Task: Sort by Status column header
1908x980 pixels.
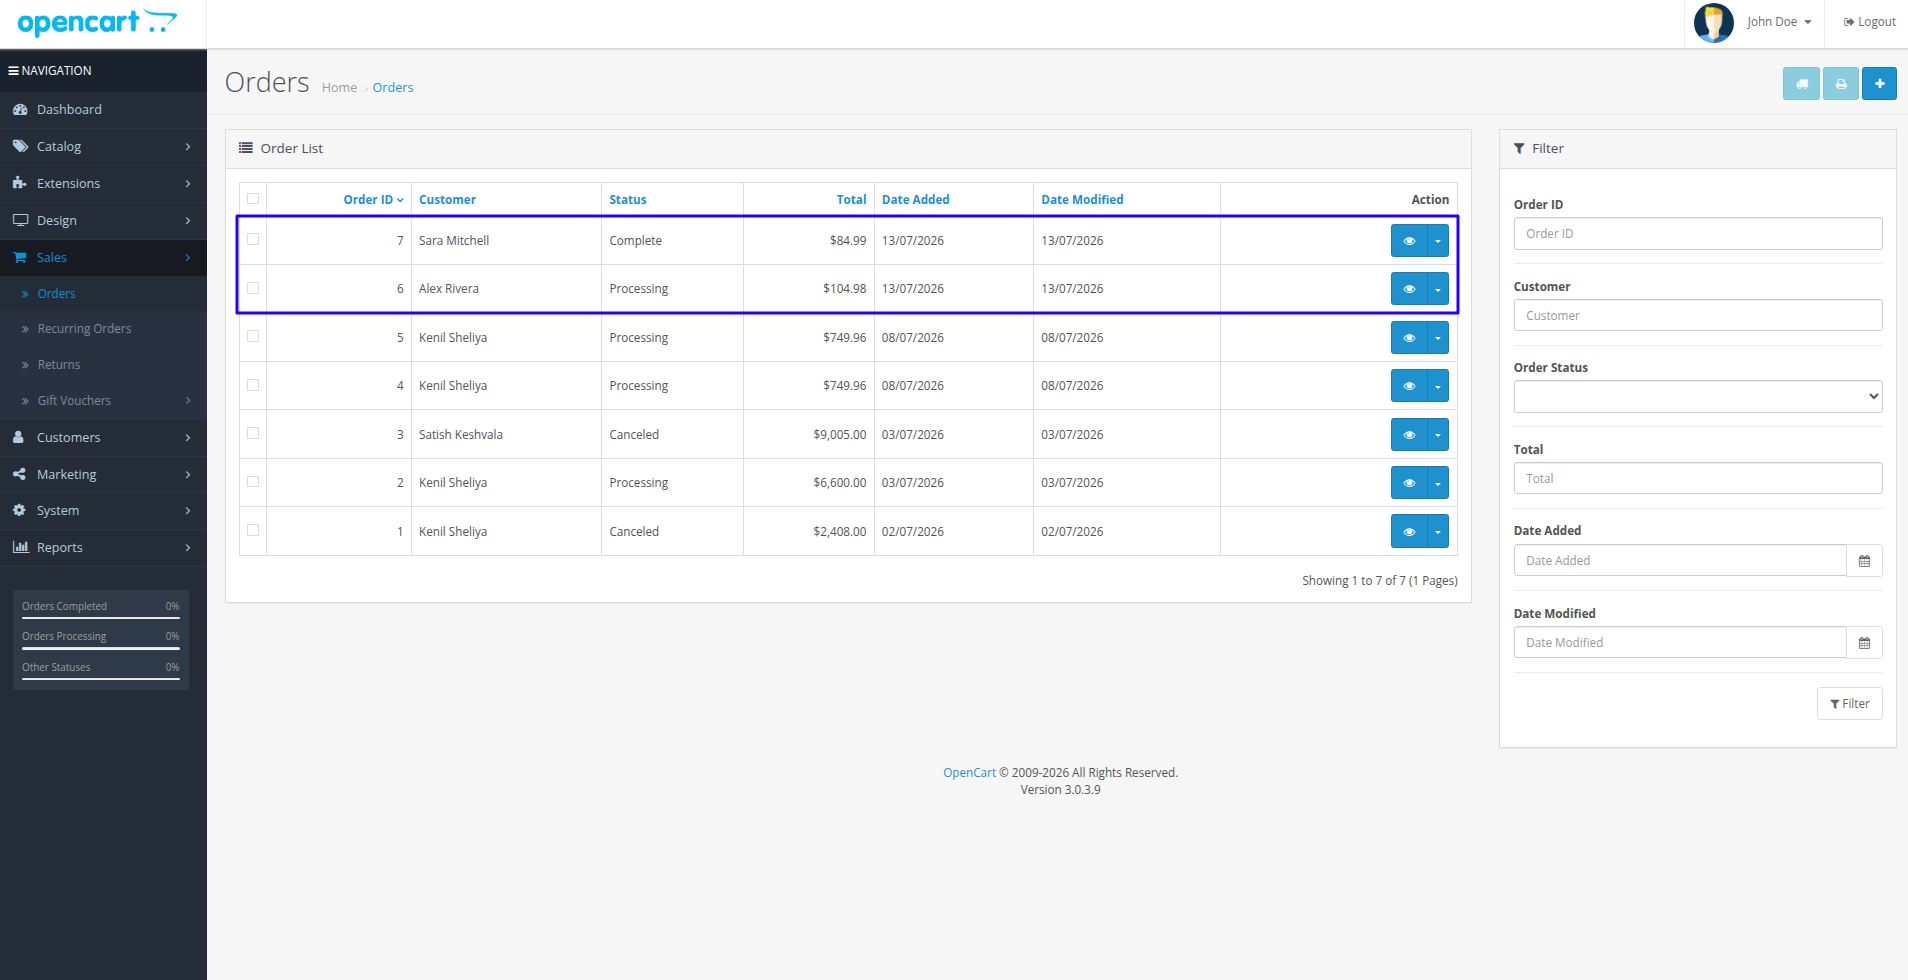Action: [x=628, y=200]
